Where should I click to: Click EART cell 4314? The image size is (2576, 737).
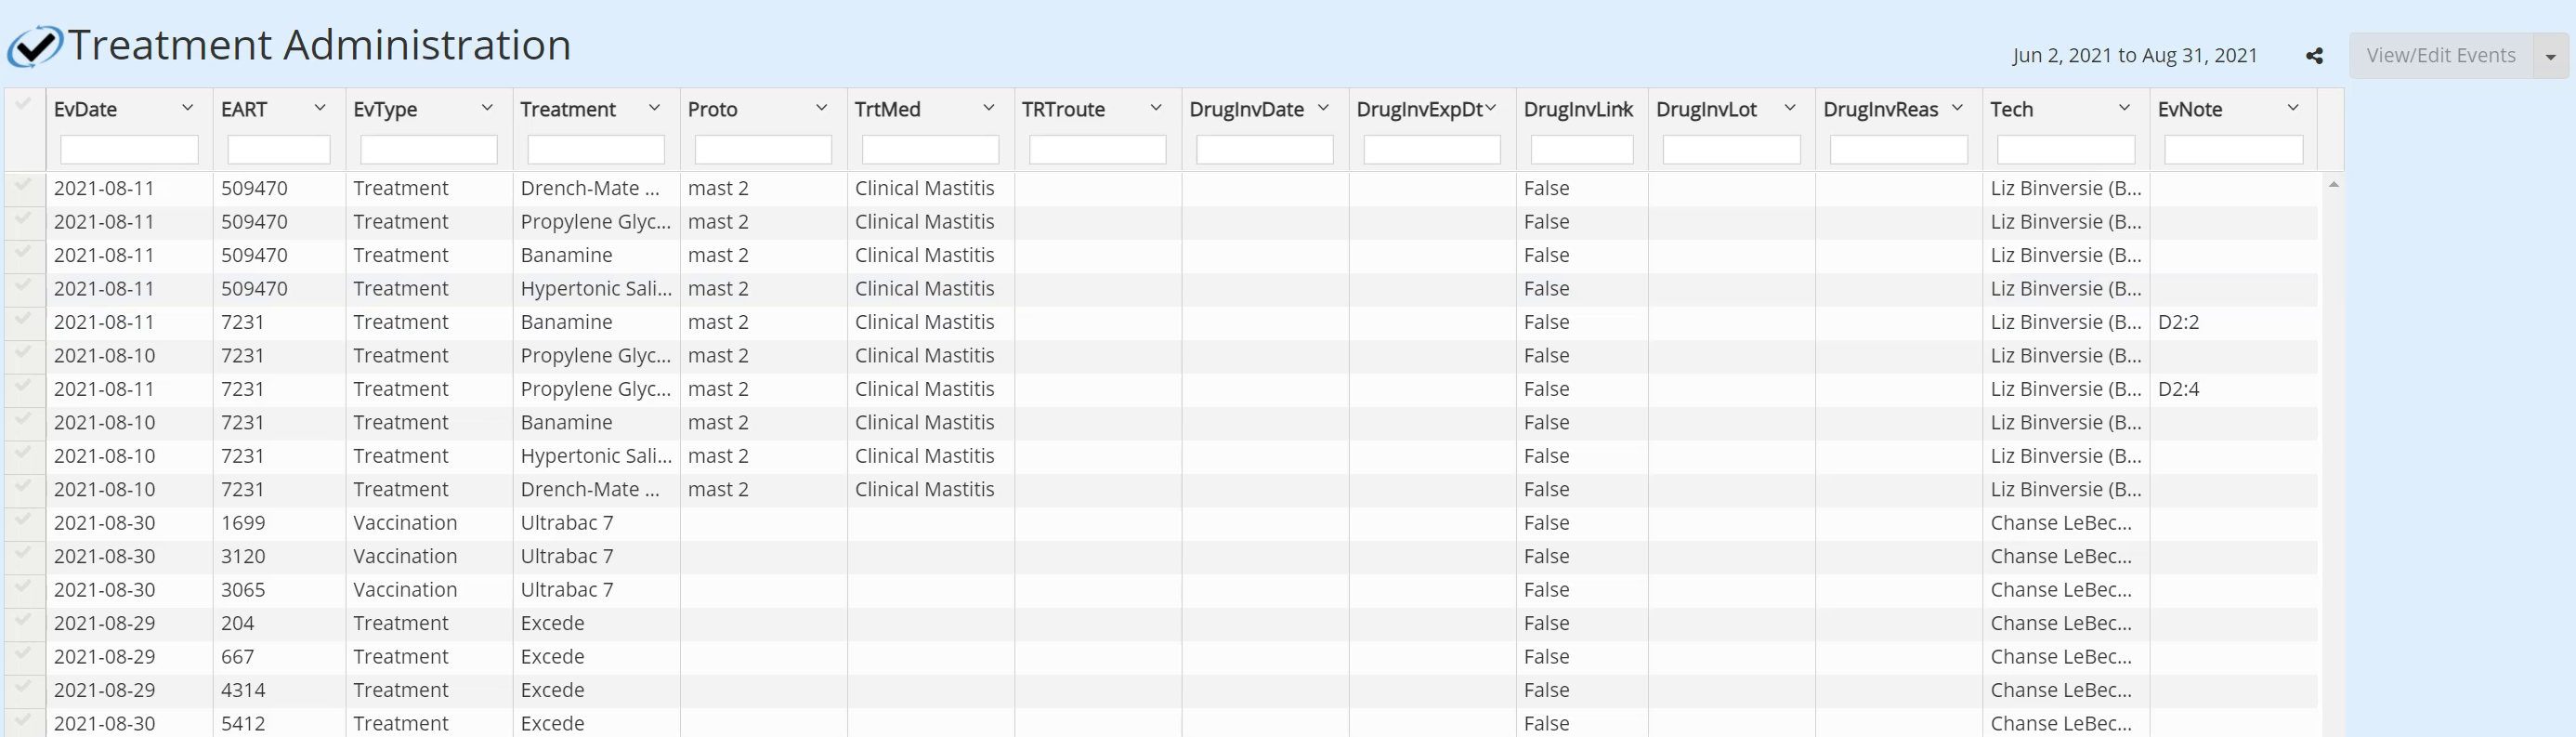pos(279,690)
